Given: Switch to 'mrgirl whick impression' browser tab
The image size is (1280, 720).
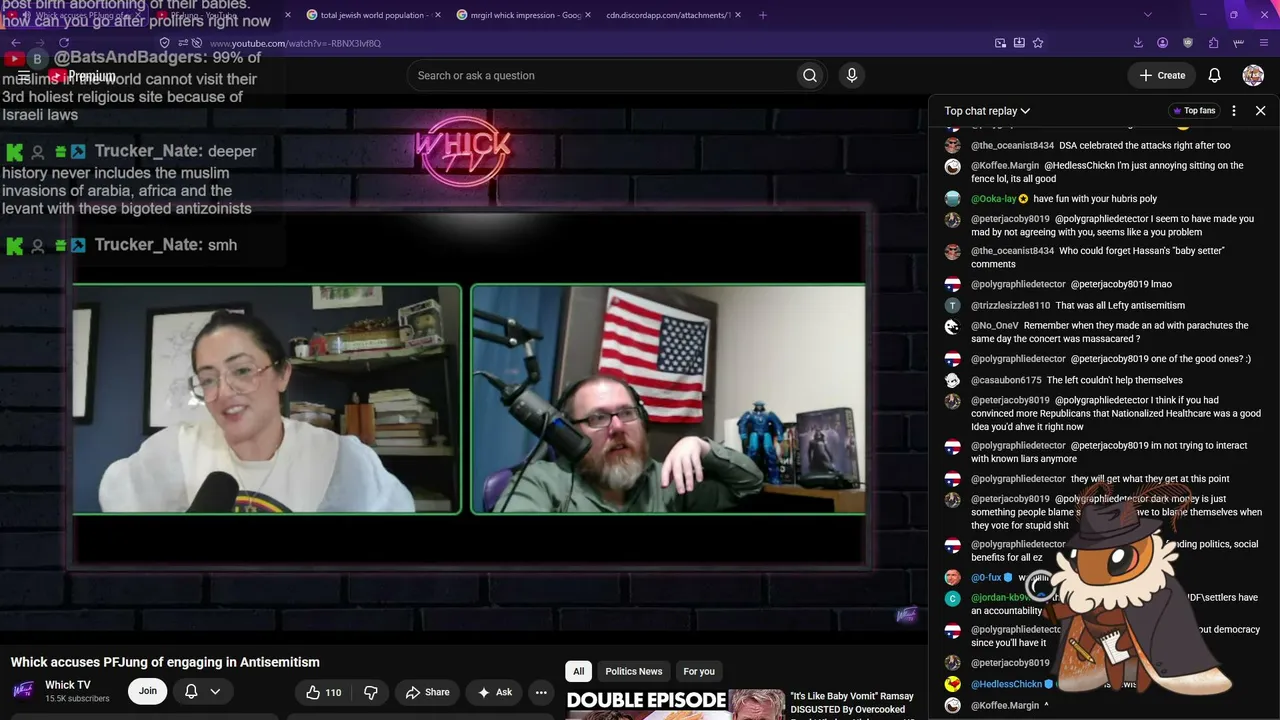Looking at the screenshot, I should tap(518, 15).
